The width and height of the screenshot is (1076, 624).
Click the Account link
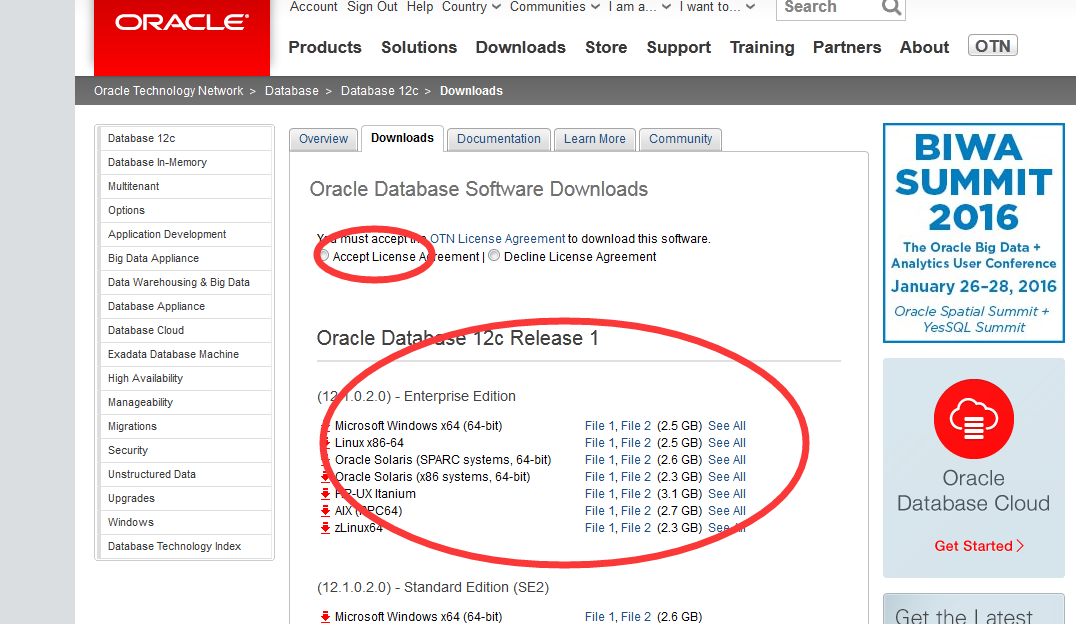tap(314, 7)
